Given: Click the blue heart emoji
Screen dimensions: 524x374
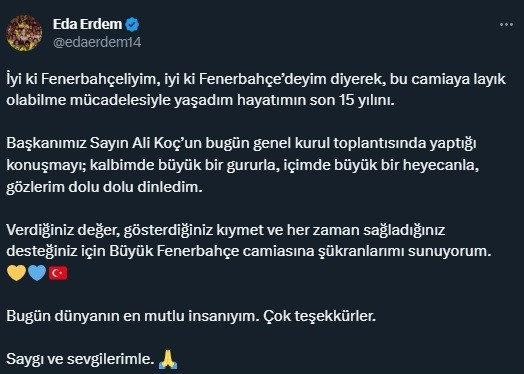Looking at the screenshot, I should click(x=37, y=273).
